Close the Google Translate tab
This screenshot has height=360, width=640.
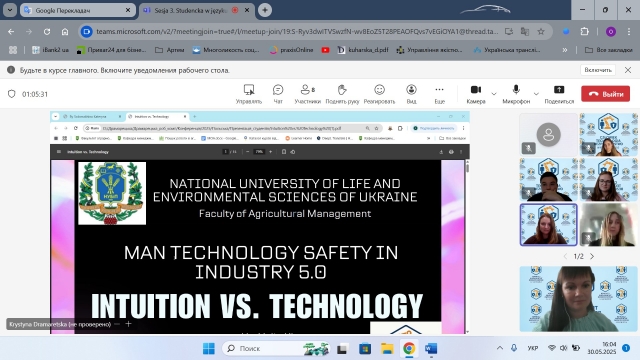click(x=128, y=10)
